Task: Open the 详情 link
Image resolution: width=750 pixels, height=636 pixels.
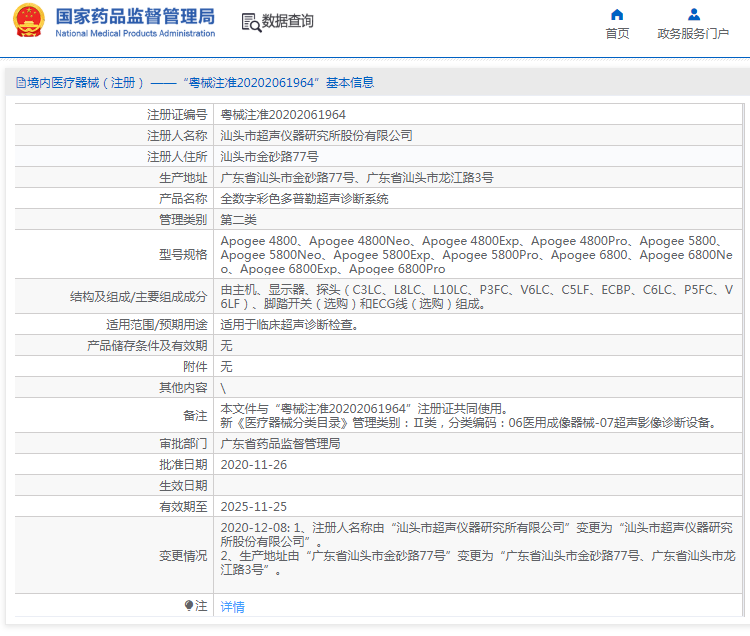Action: pos(232,606)
